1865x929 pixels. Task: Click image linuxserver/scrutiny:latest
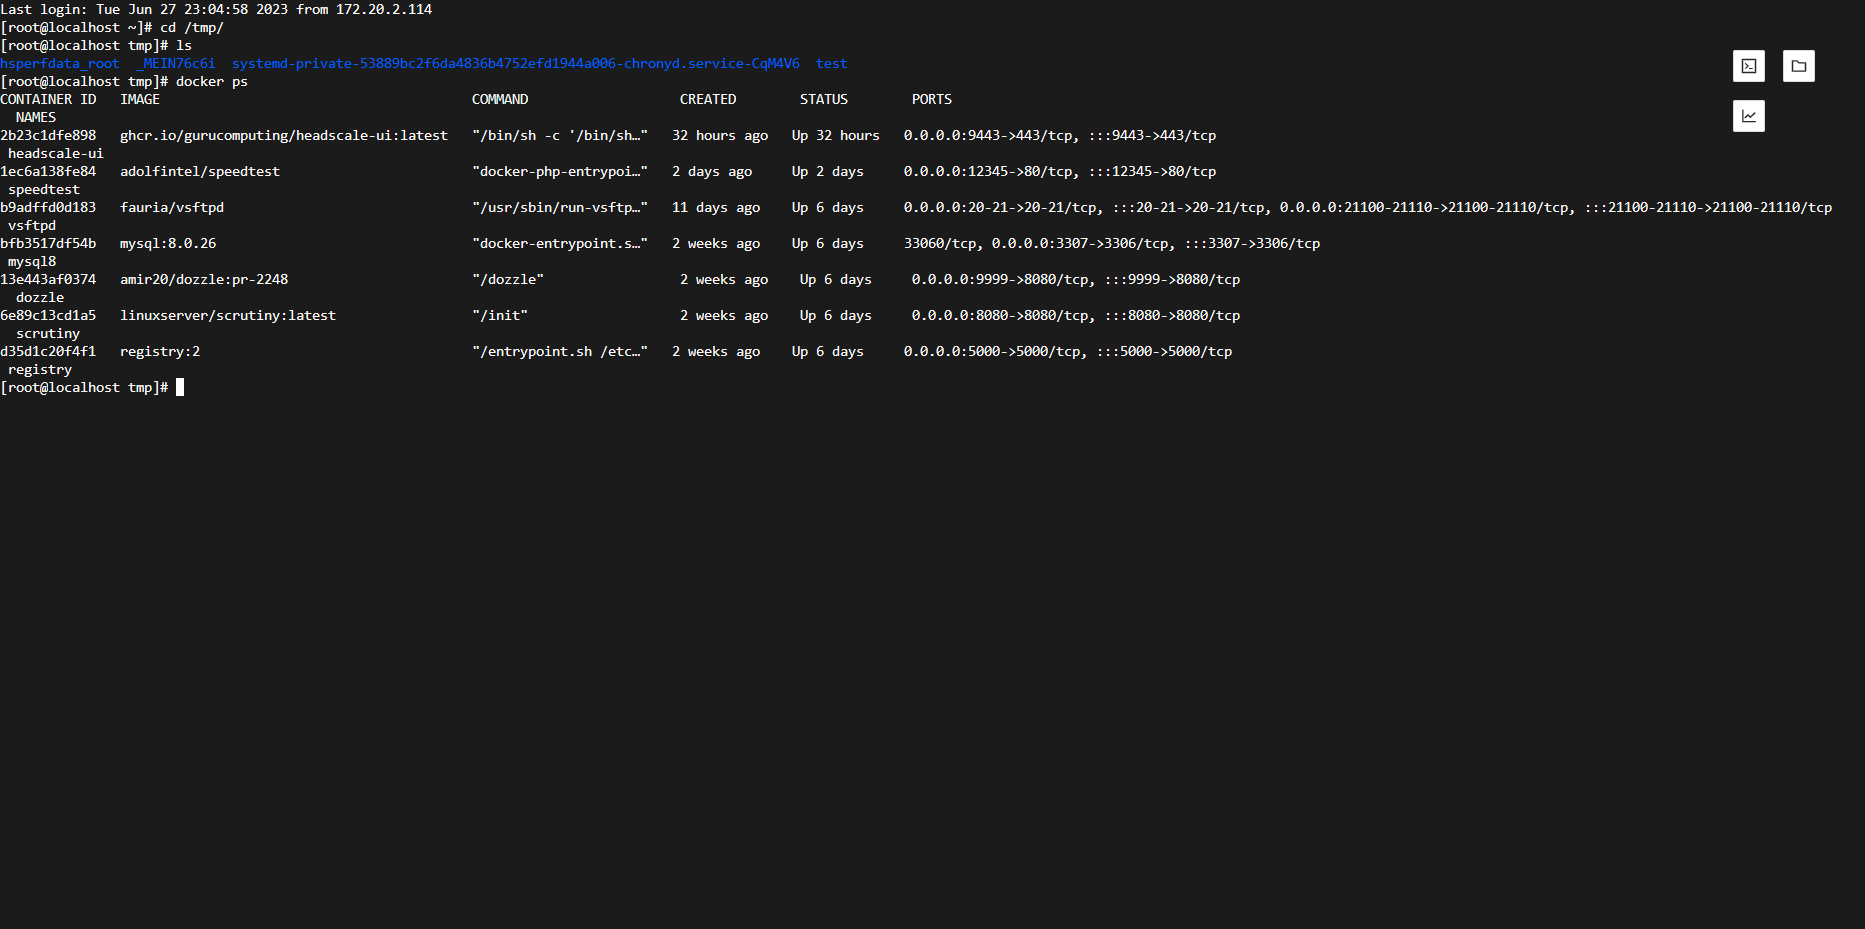coord(228,315)
